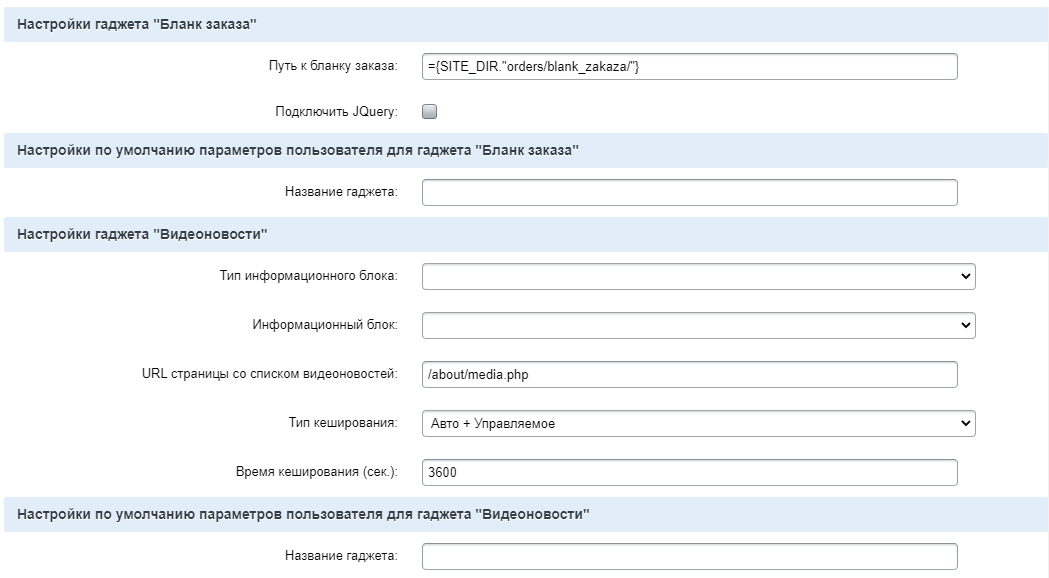Click the URL страницы со списком видеоновостей label
The image size is (1049, 578).
(x=270, y=373)
